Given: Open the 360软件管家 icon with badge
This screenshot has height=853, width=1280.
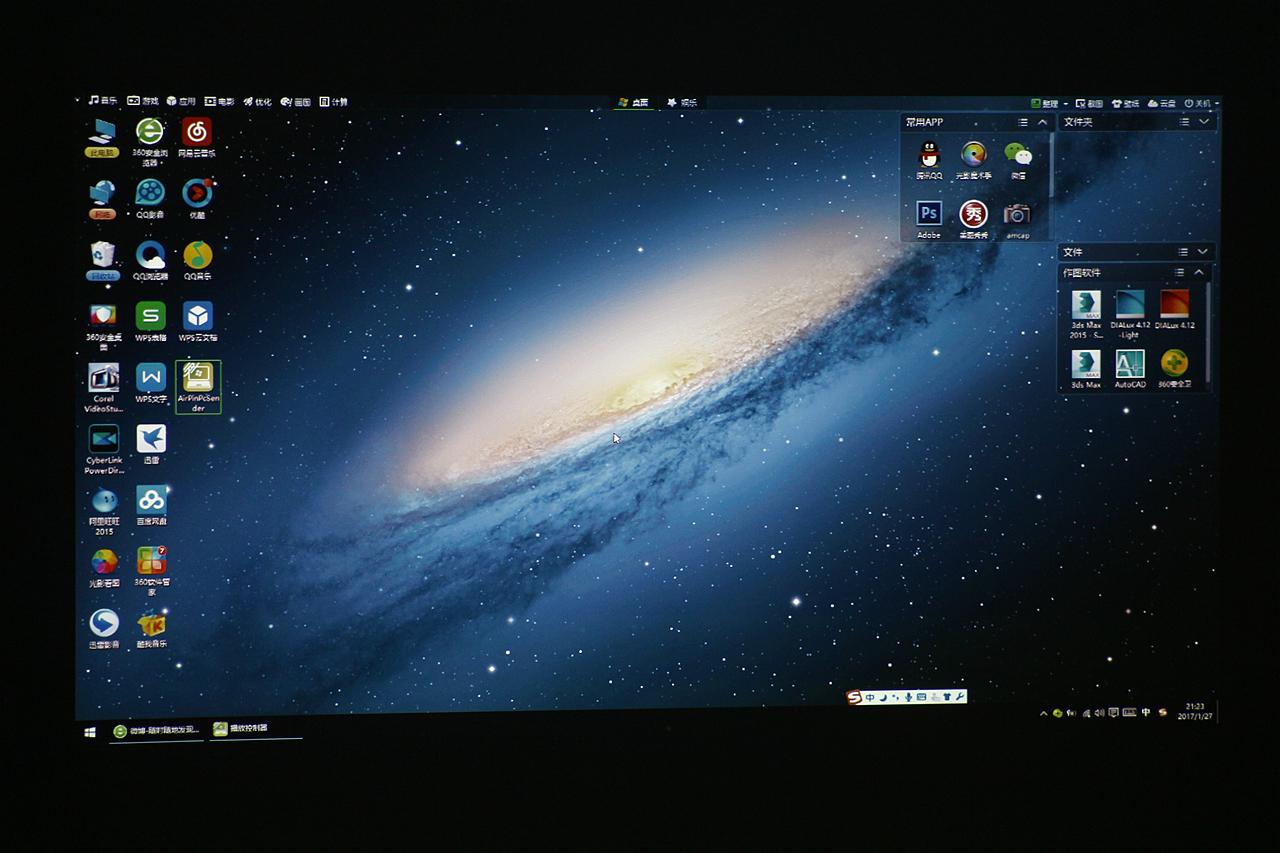Looking at the screenshot, I should 151,572.
